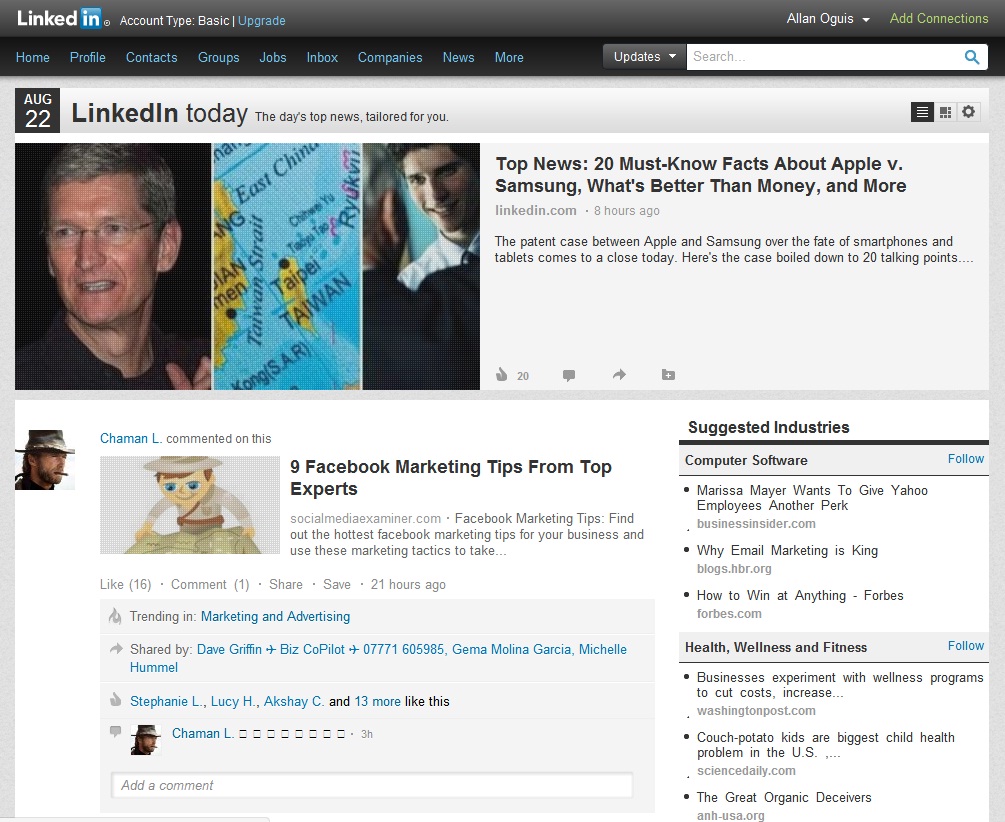Image resolution: width=1005 pixels, height=822 pixels.
Task: Go to the Inbox tab
Action: (322, 57)
